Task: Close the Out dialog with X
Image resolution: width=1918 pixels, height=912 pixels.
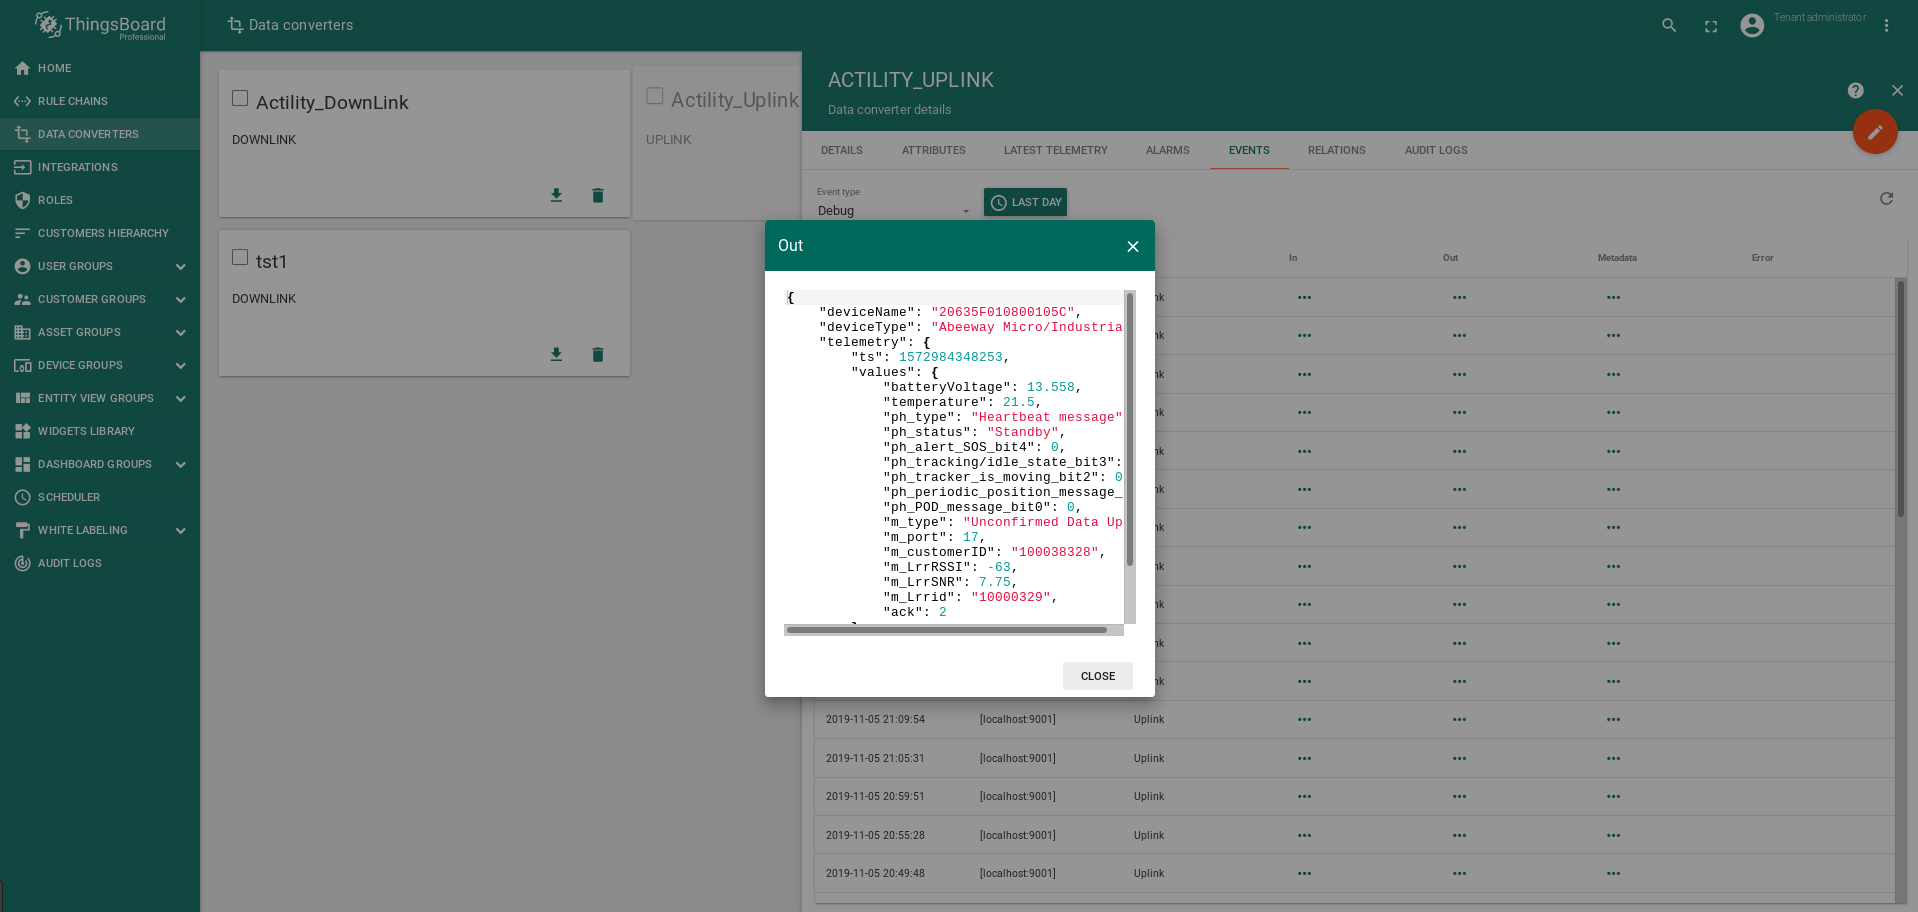Action: point(1133,246)
